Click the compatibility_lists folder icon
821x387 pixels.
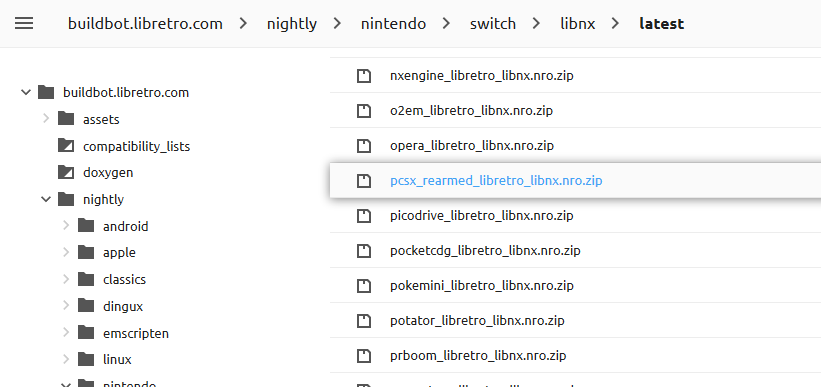tap(66, 146)
